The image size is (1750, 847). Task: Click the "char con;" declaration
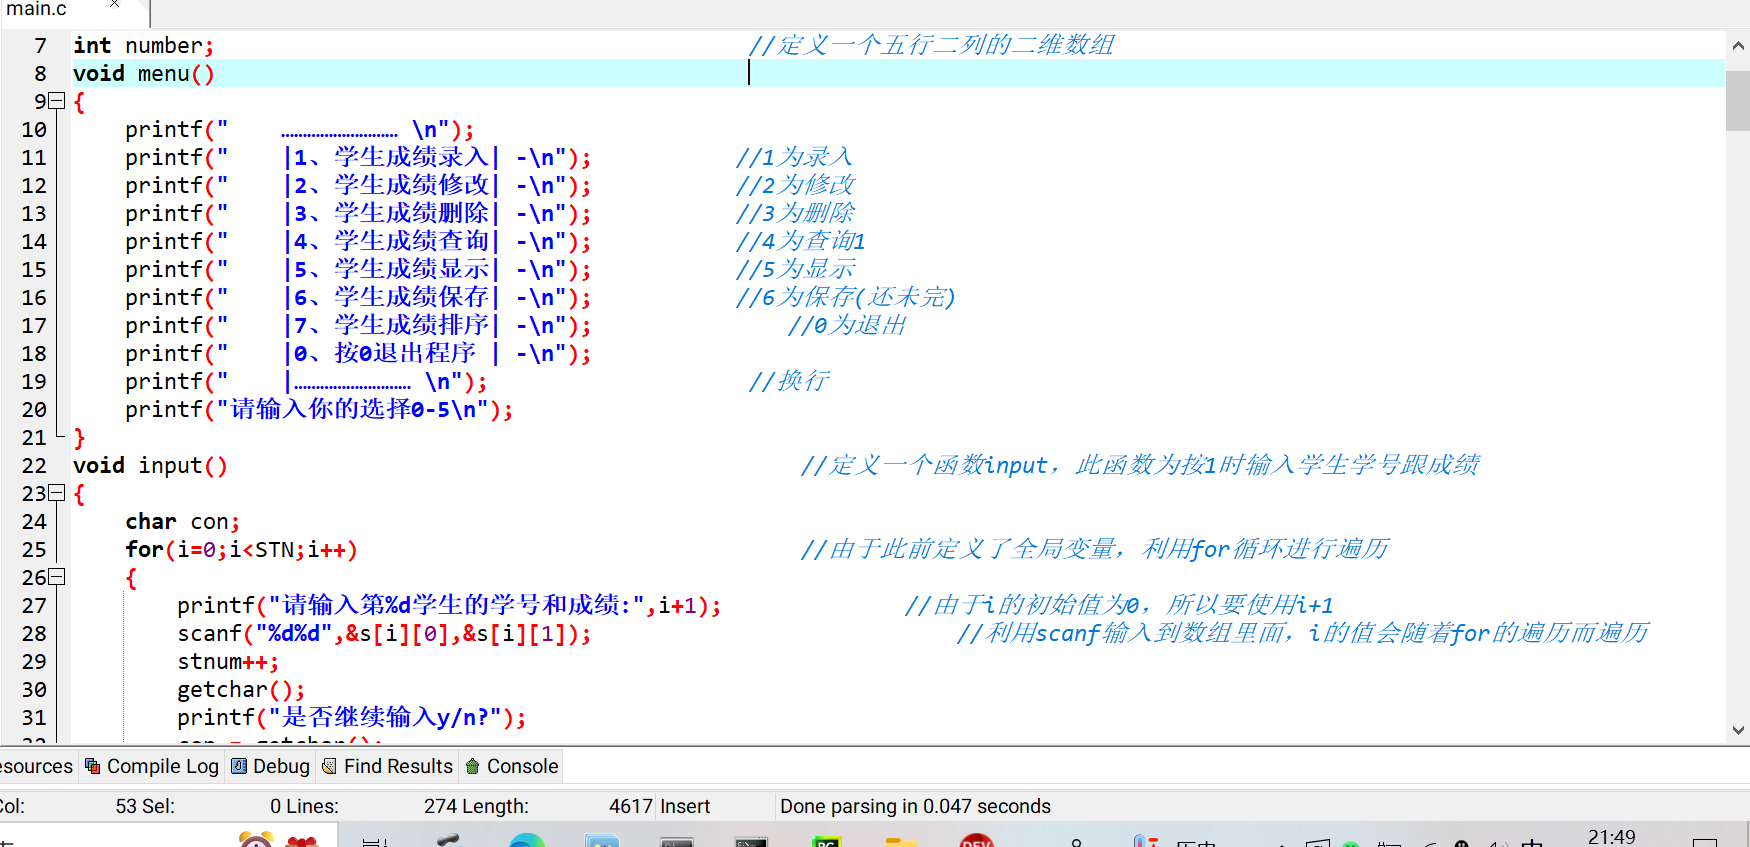coord(182,522)
